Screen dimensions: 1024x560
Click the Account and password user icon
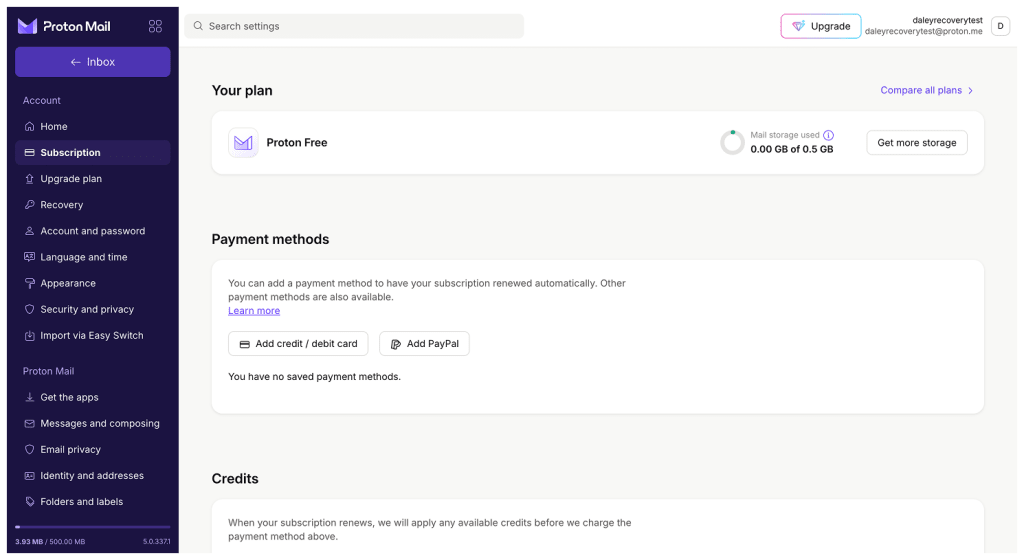29,231
